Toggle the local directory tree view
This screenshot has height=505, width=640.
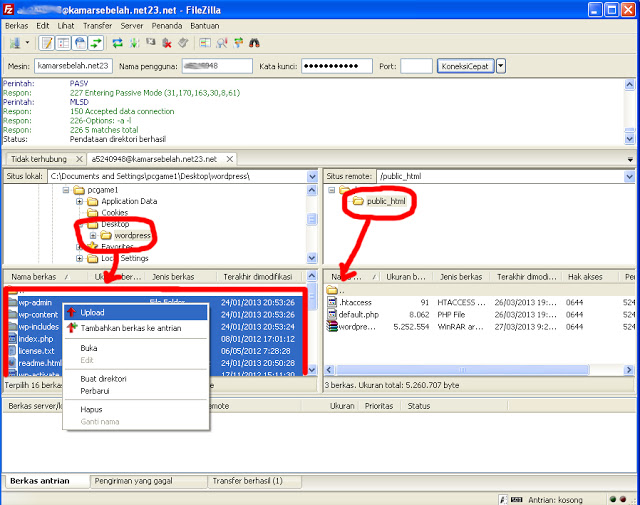tap(63, 43)
